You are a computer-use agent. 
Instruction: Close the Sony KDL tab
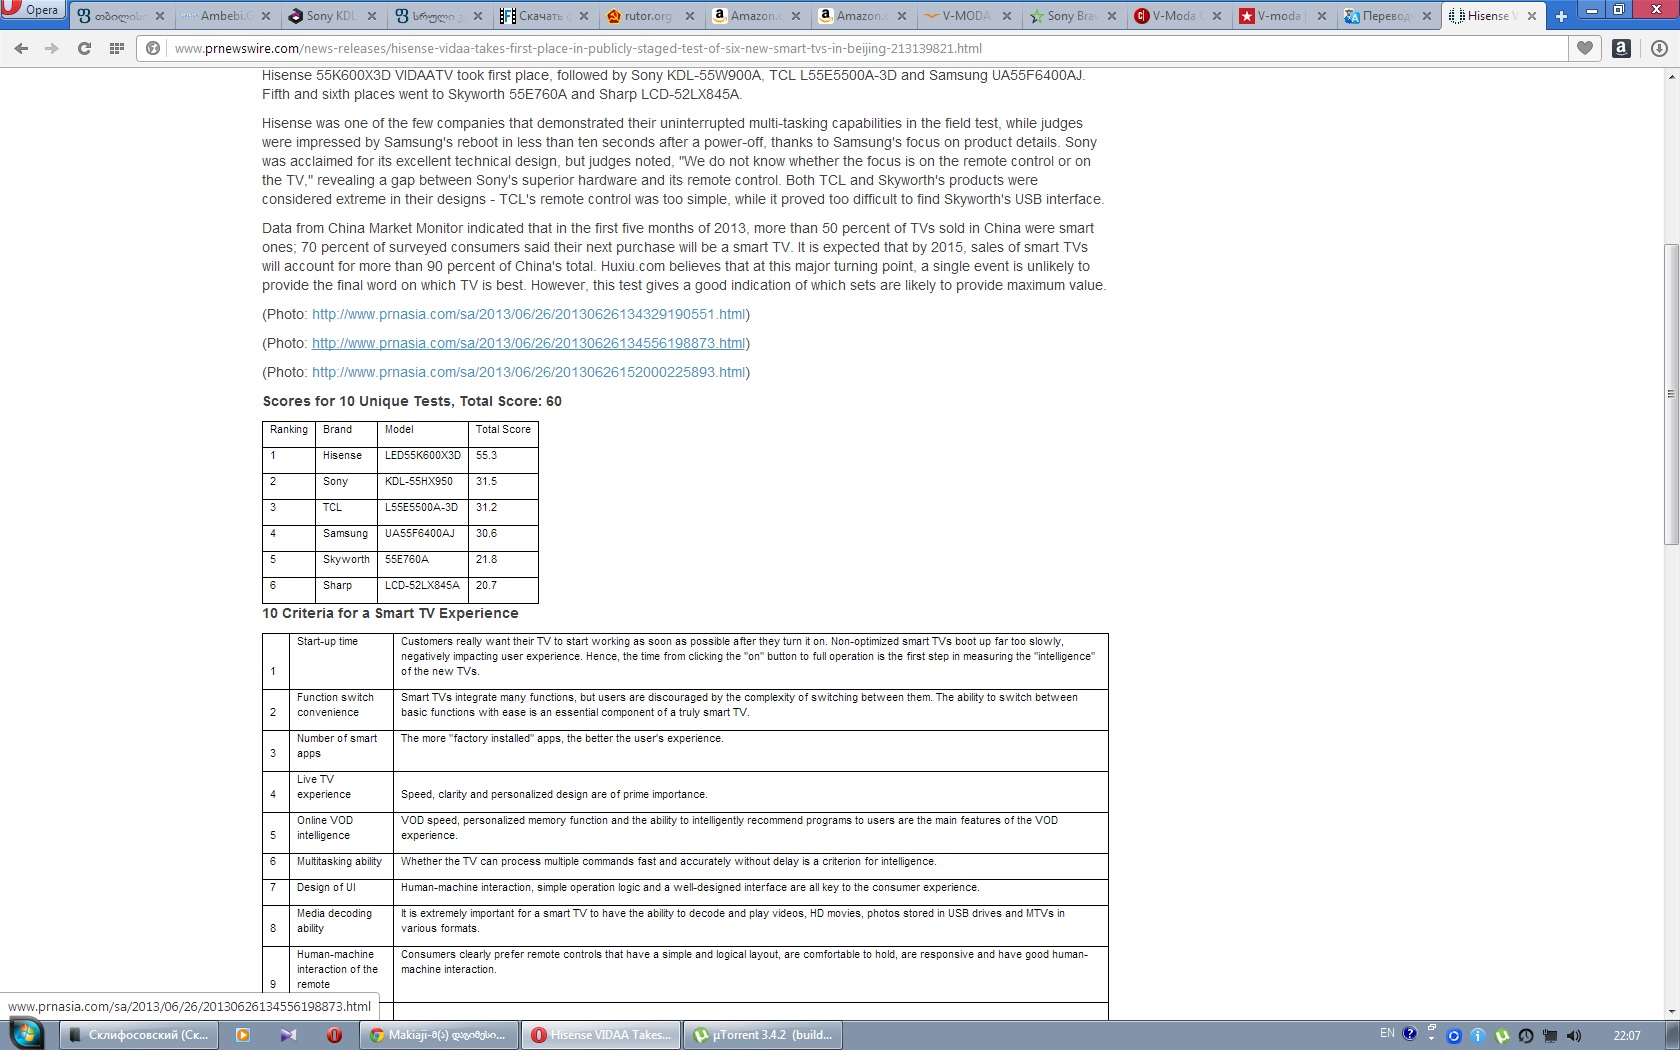click(x=372, y=16)
